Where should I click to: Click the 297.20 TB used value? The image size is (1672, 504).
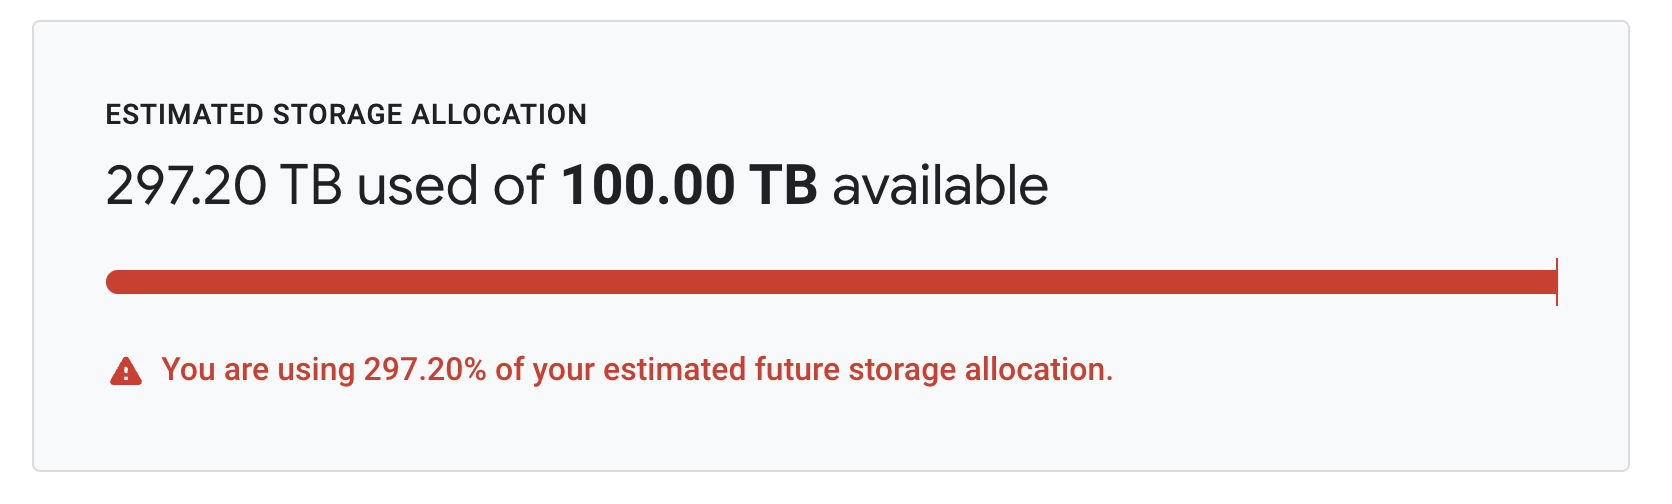point(224,186)
